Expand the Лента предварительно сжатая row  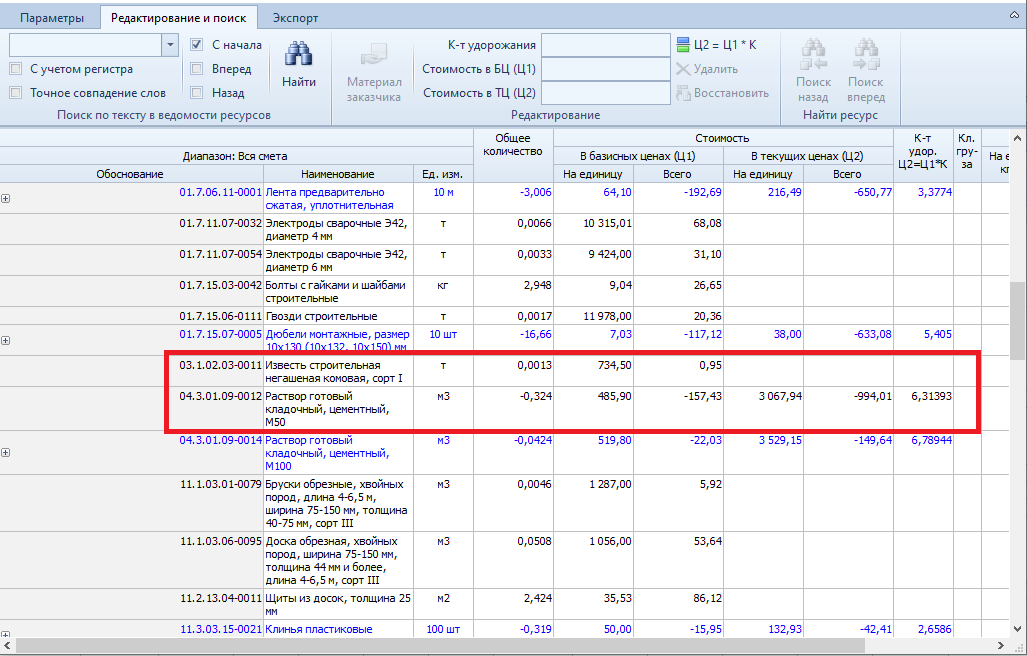coord(6,198)
